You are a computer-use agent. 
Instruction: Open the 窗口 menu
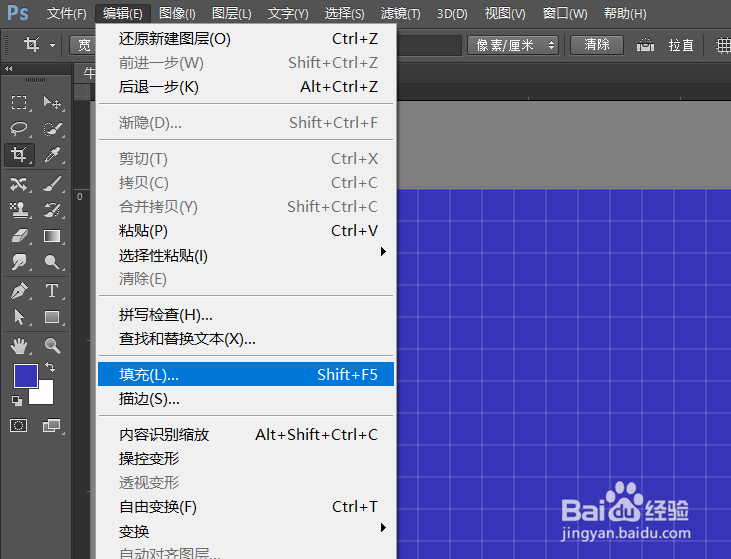tap(565, 14)
